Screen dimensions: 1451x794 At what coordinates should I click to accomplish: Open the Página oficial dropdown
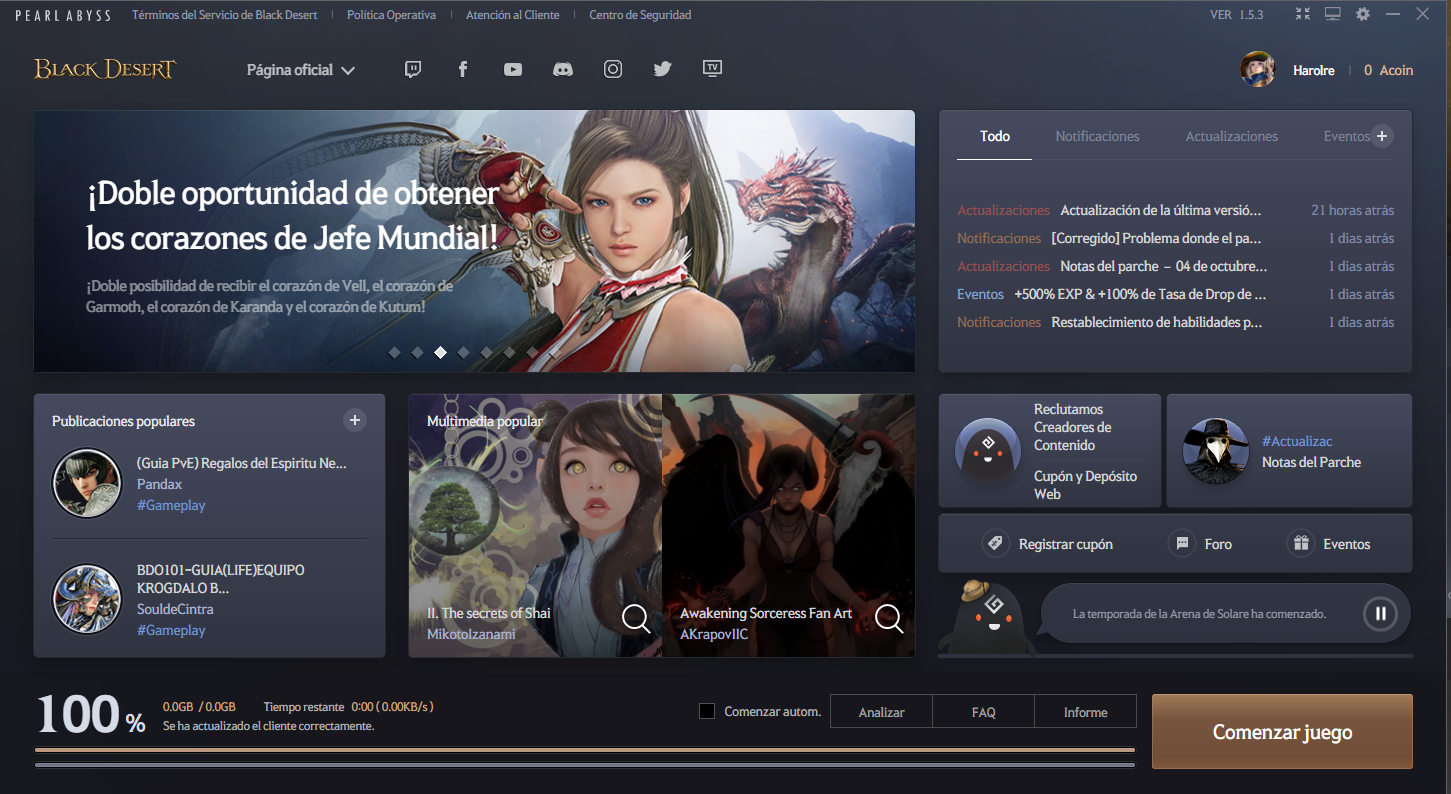point(300,70)
